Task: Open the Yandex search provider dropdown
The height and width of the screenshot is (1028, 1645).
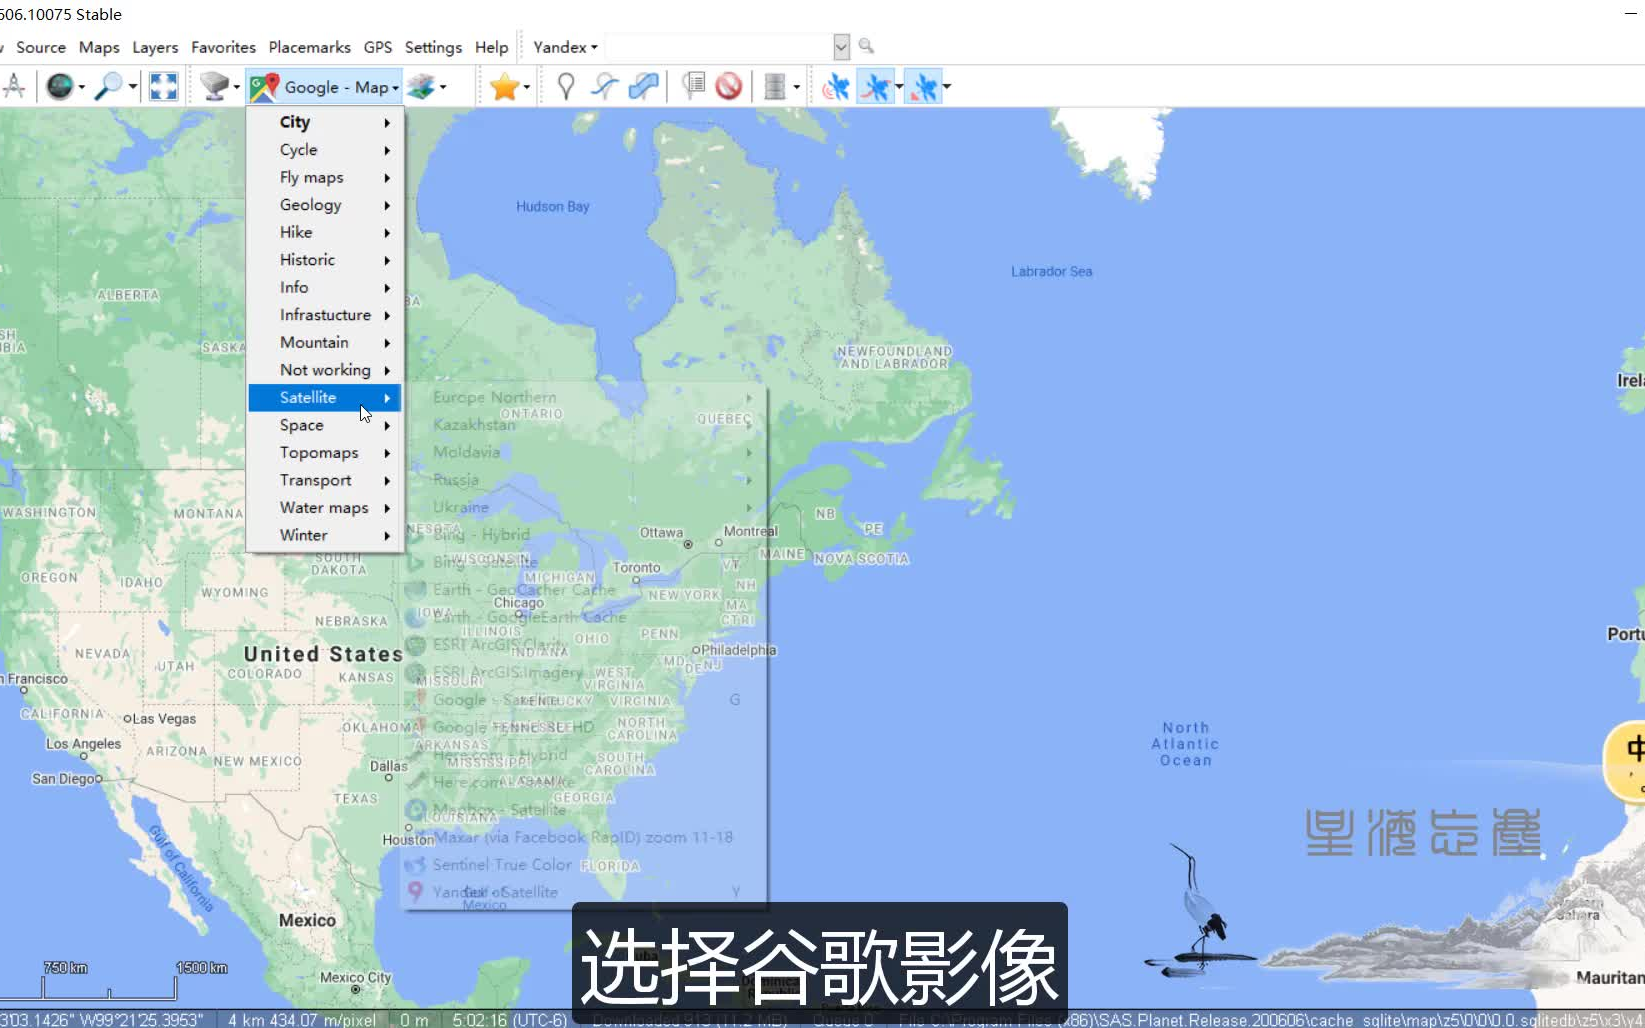Action: tap(565, 47)
